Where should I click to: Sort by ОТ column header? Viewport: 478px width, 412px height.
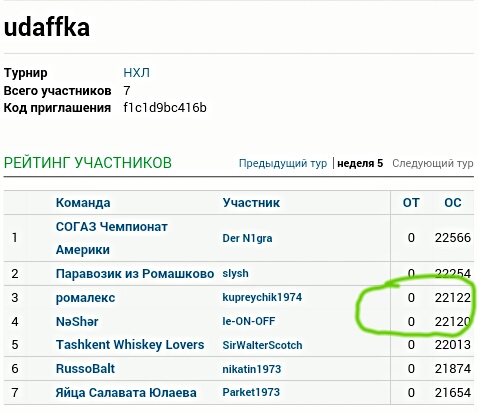[411, 203]
